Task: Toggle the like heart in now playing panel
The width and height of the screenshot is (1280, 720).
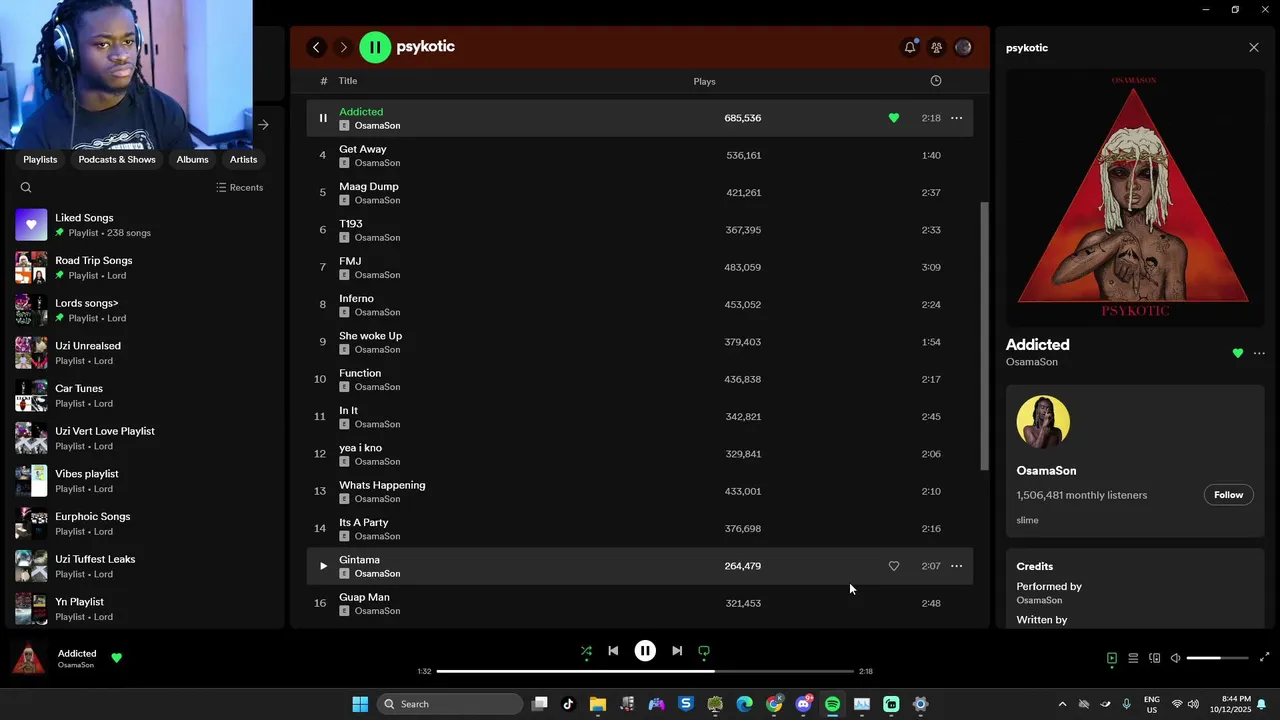Action: [x=1238, y=353]
